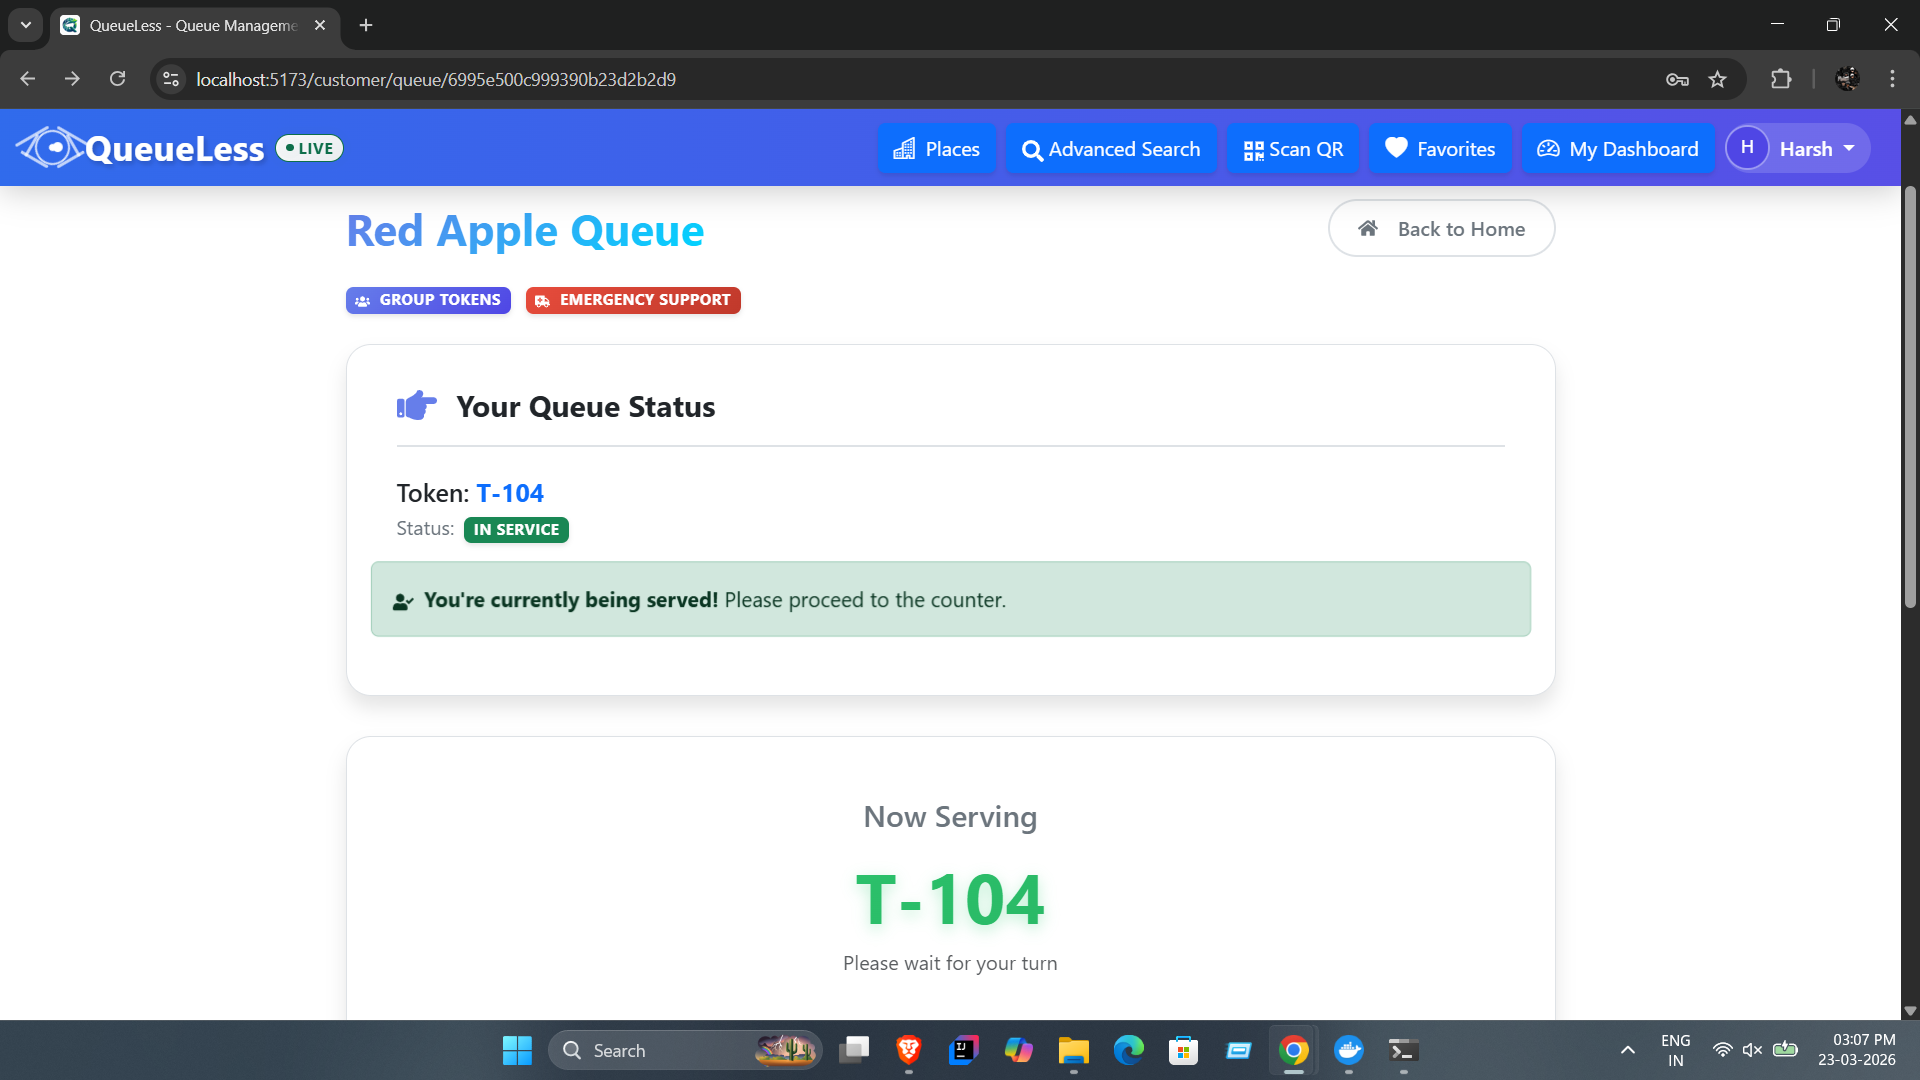Show hidden system tray icons
The image size is (1920, 1080).
pyautogui.click(x=1628, y=1050)
